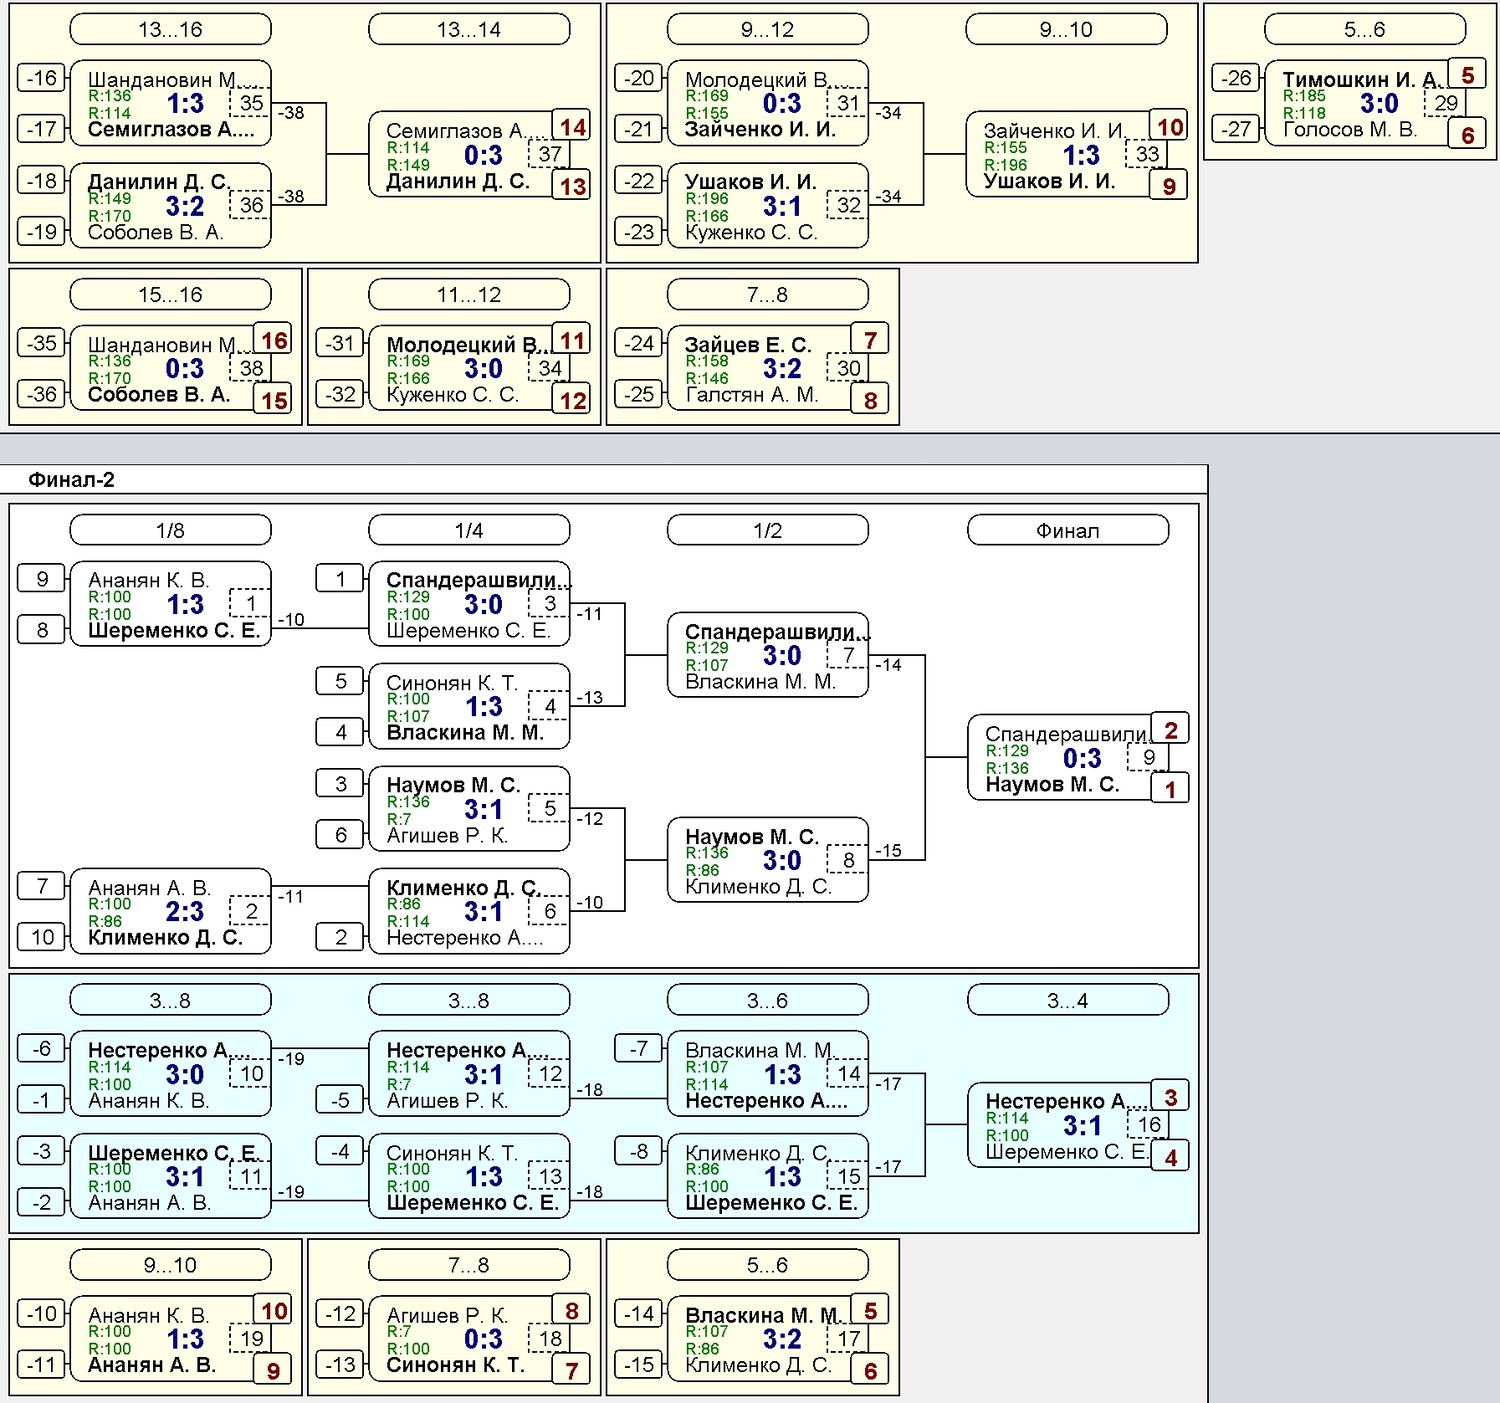Image resolution: width=1500 pixels, height=1403 pixels.
Task: Open match 17 Власкина vs Клименко
Action: coord(767,1340)
